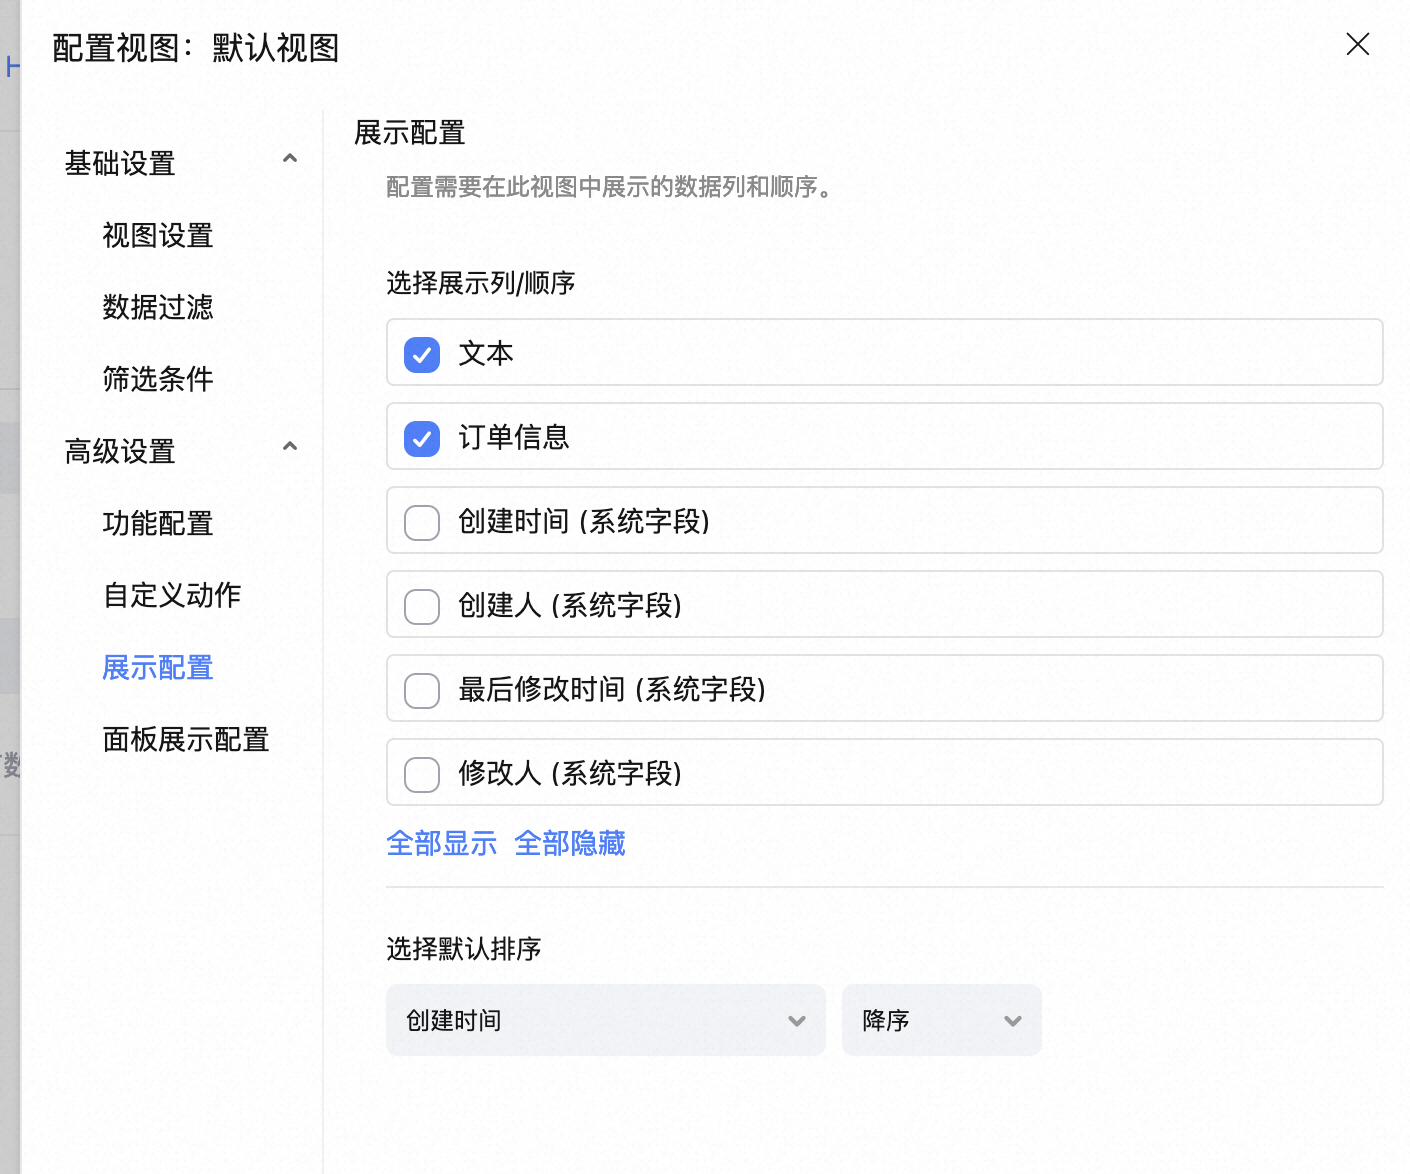1410x1174 pixels.
Task: Go to 数据过滤 settings
Action: pyautogui.click(x=158, y=308)
